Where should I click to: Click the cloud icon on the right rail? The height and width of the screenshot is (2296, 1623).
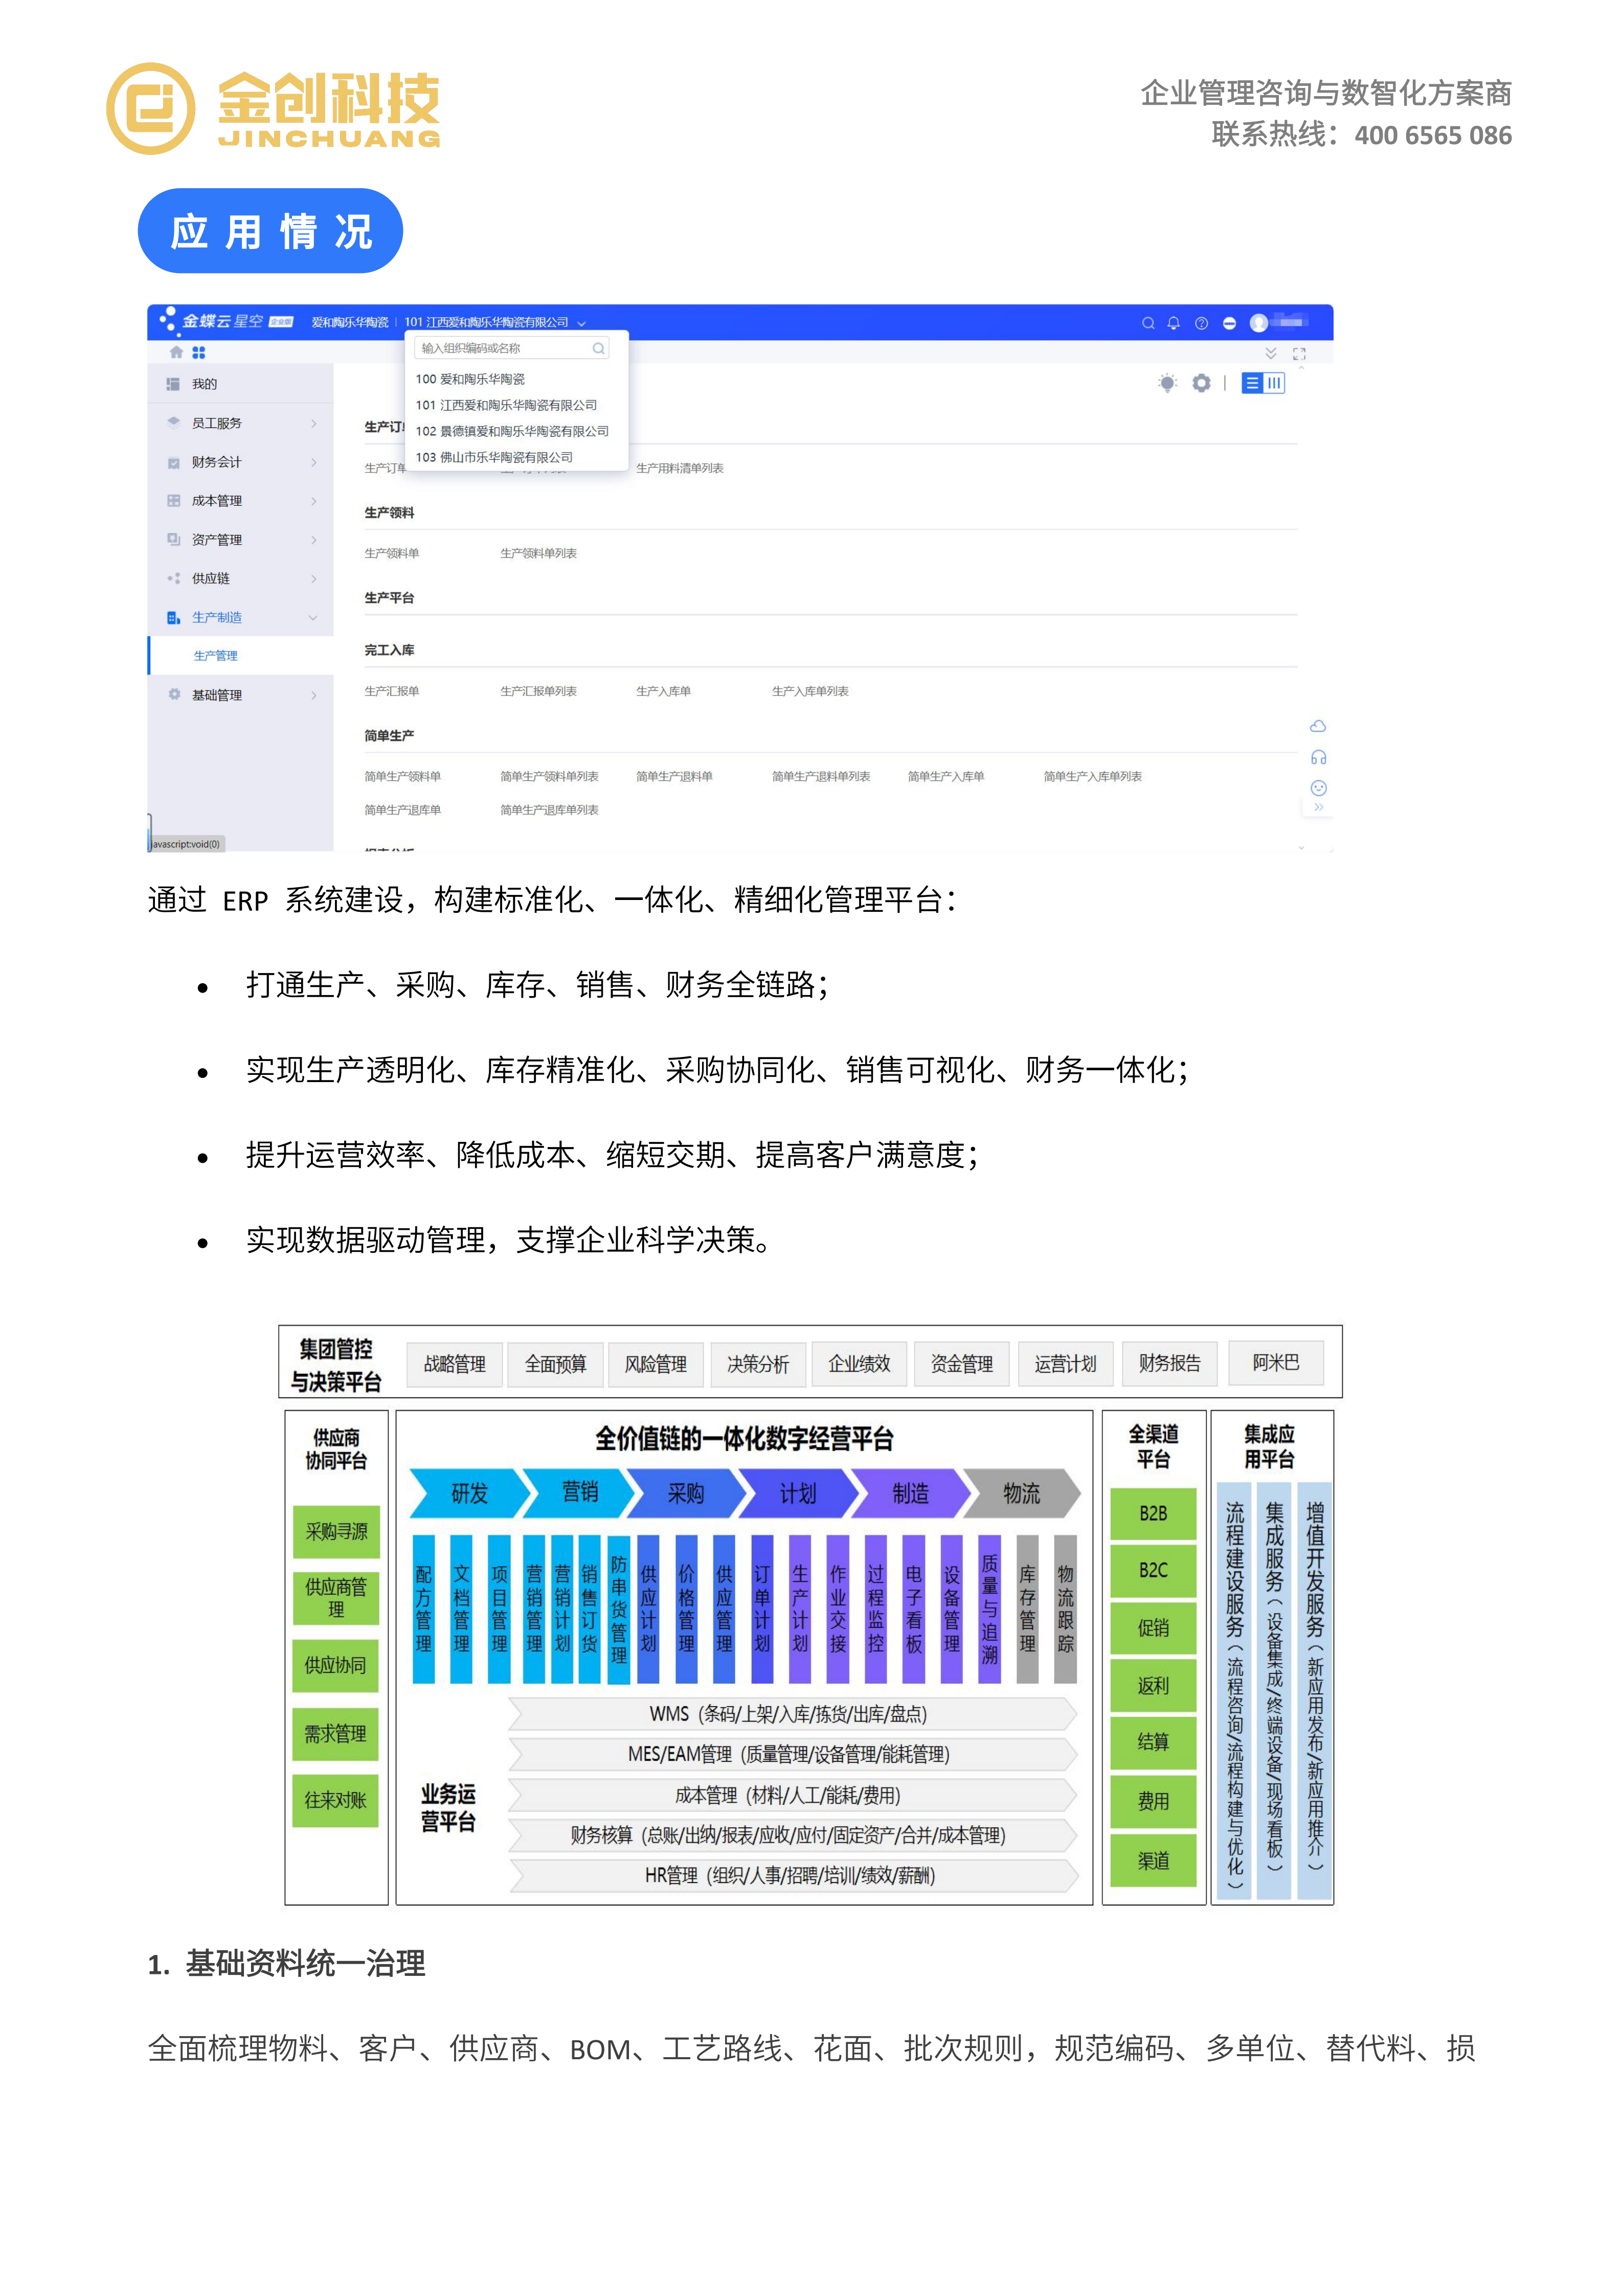(1318, 726)
